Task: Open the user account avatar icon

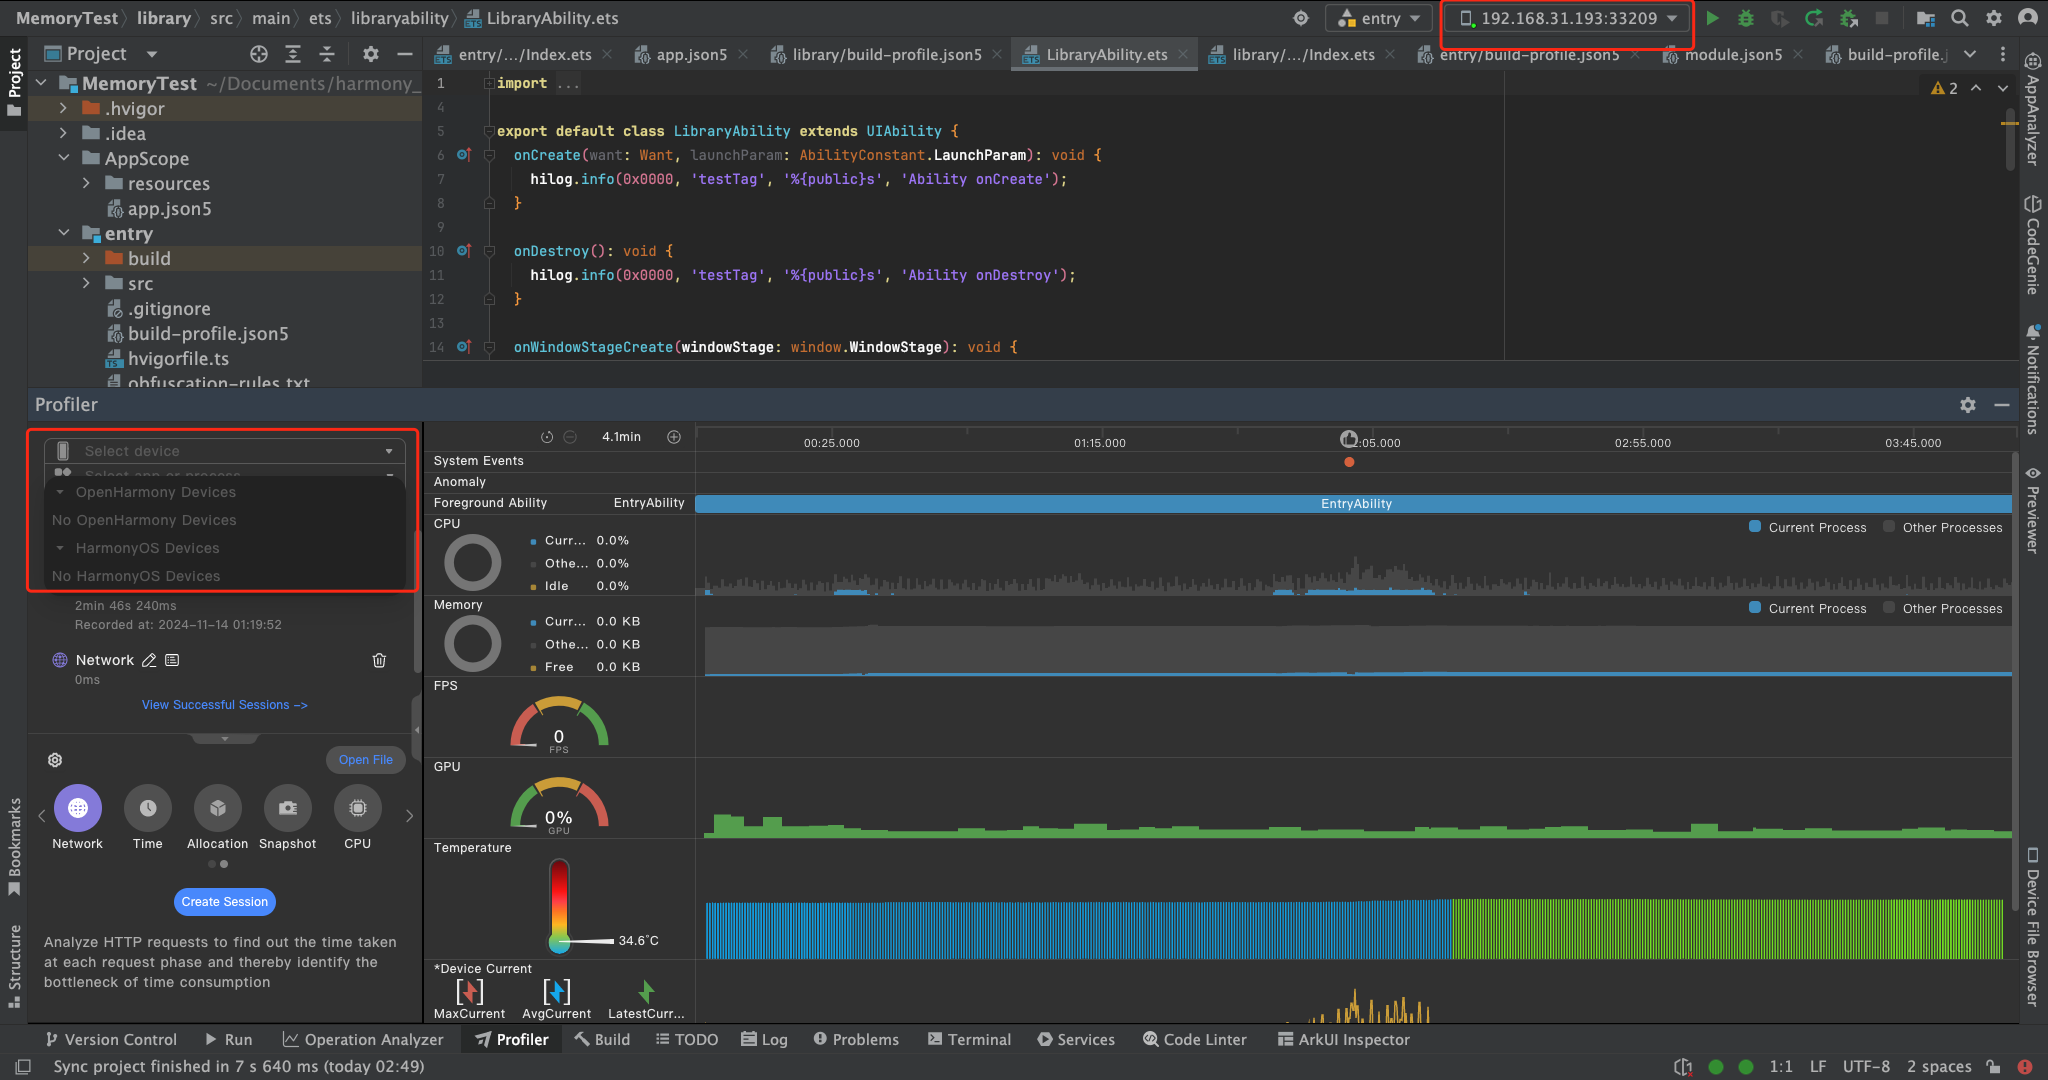Action: click(2028, 18)
